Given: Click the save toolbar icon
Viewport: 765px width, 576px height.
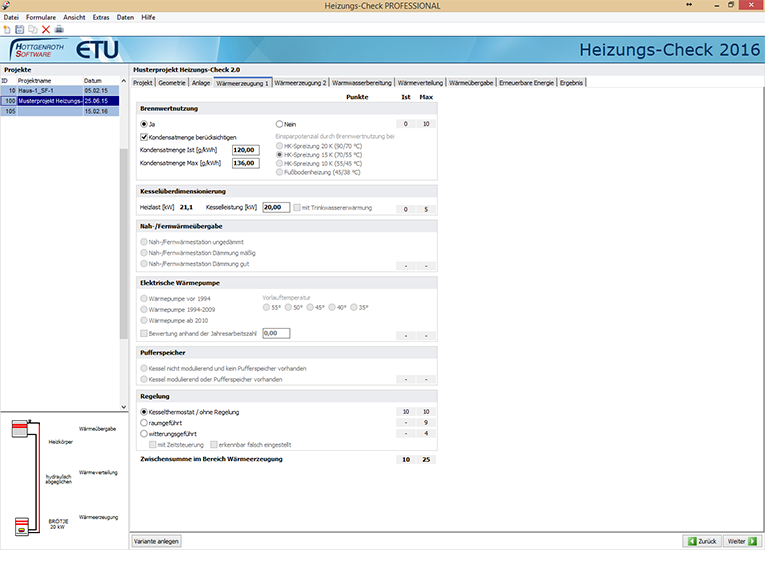Looking at the screenshot, I should (x=20, y=30).
